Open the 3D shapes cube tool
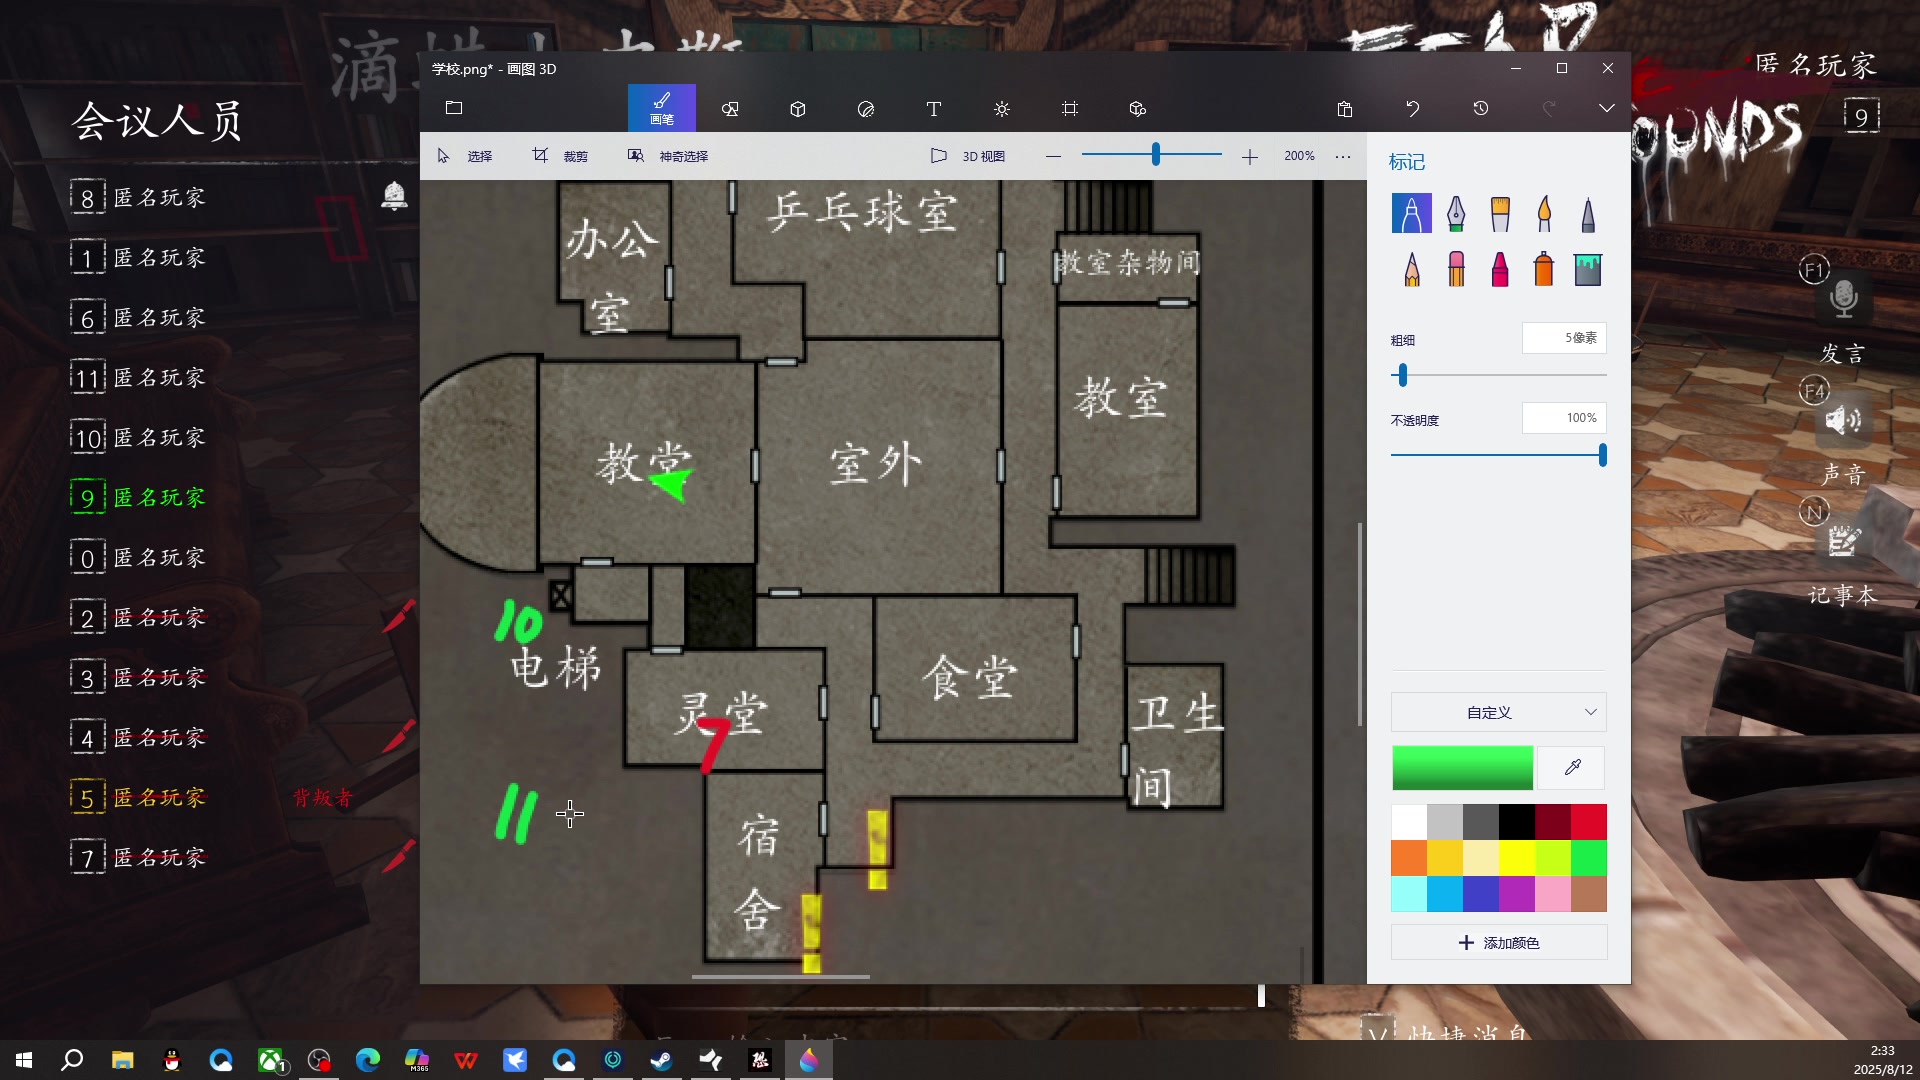The image size is (1920, 1080). (798, 108)
